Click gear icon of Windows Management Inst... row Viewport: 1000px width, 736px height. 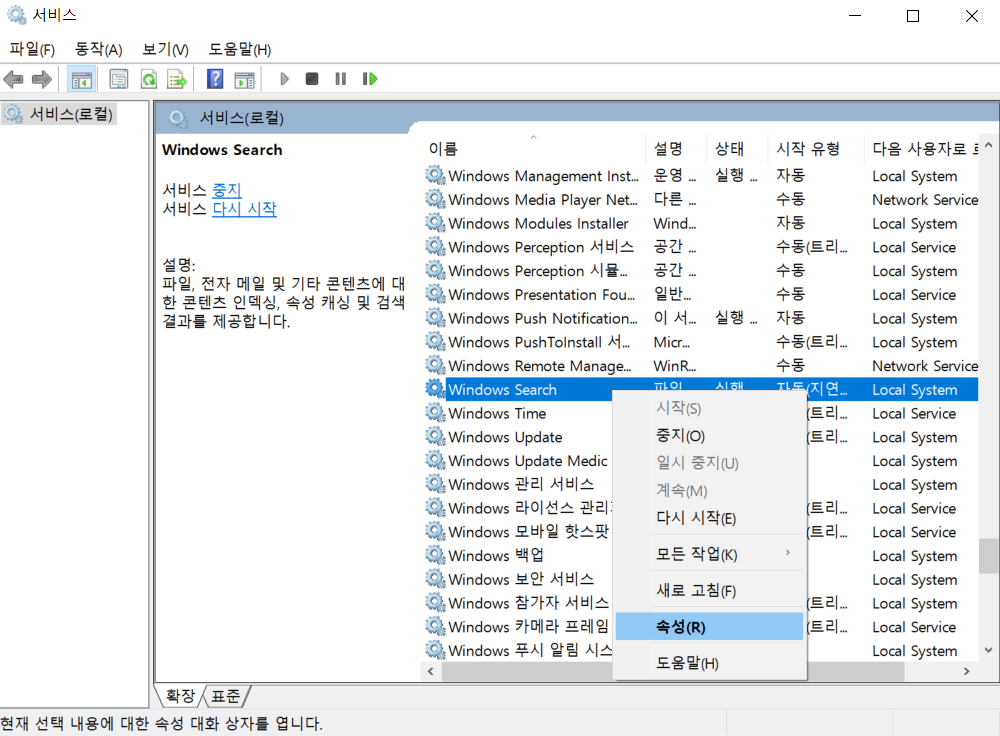(436, 175)
